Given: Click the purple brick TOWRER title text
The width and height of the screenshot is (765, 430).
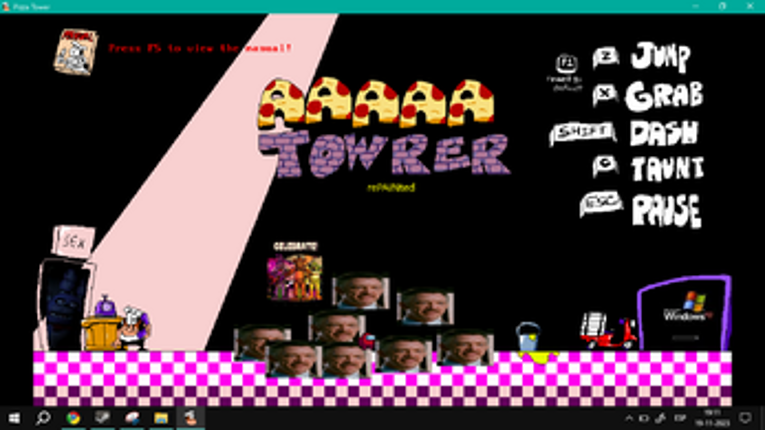Looking at the screenshot, I should pyautogui.click(x=384, y=154).
